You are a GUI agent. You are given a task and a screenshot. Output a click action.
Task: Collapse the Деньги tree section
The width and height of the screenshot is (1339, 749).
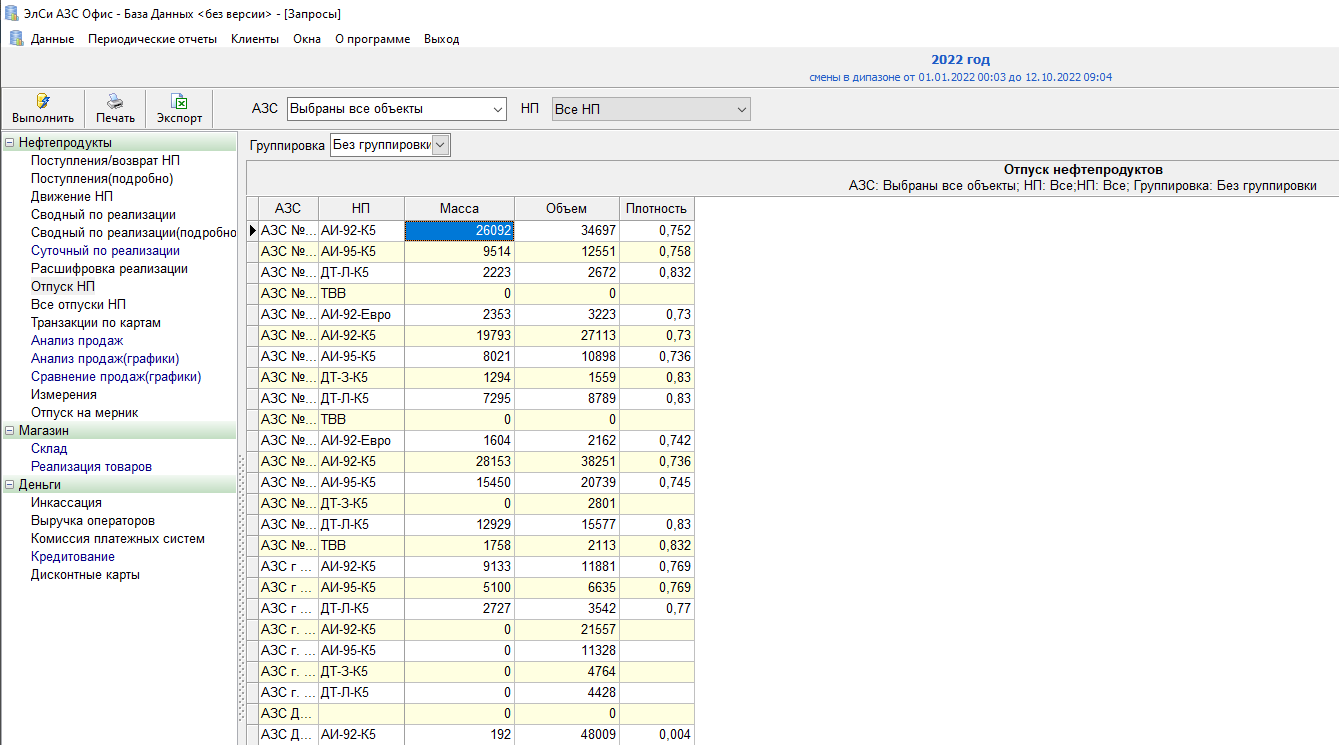pos(10,485)
